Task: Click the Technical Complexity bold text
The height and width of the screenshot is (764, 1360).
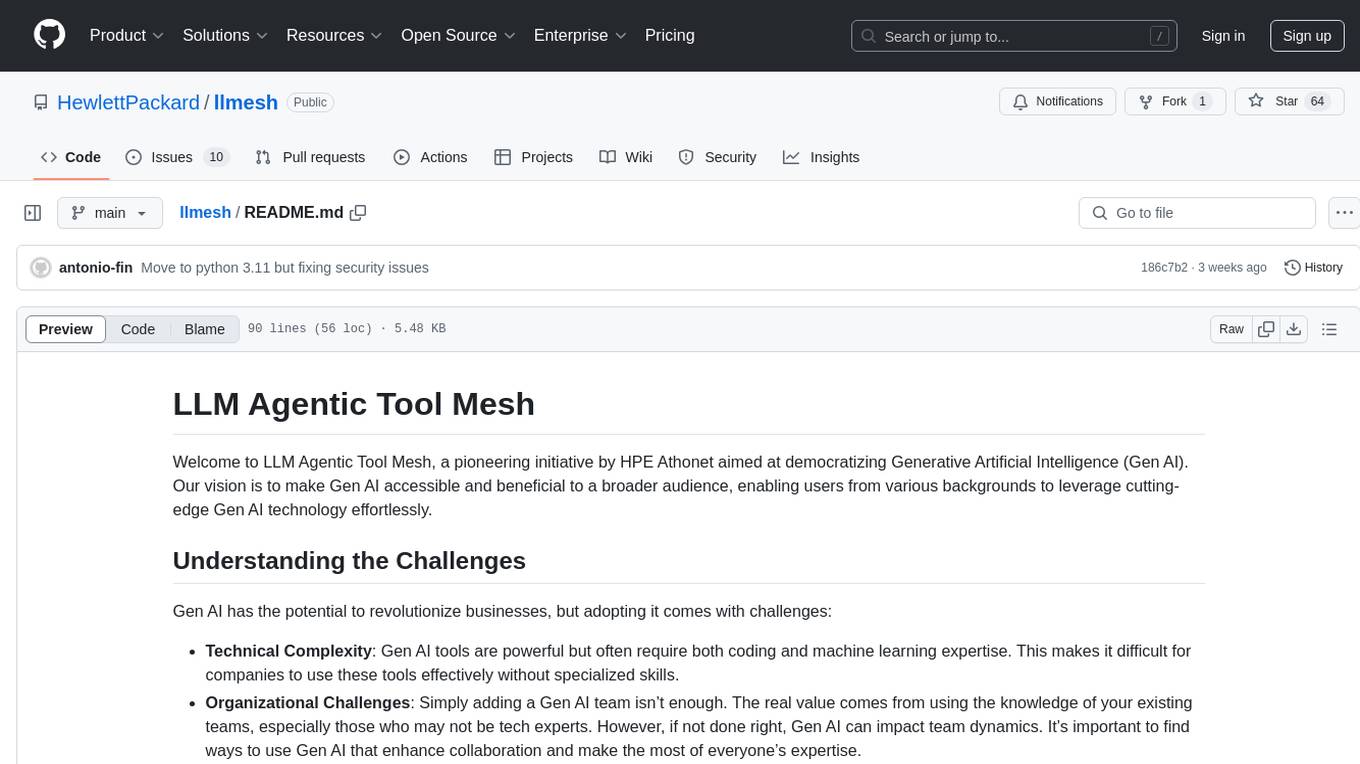Action: pyautogui.click(x=288, y=651)
